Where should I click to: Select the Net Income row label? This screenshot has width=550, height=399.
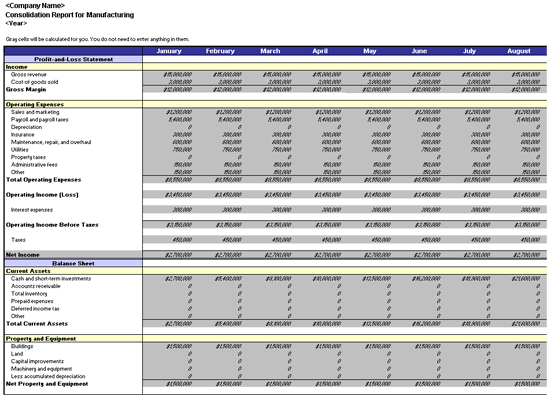coord(22,255)
